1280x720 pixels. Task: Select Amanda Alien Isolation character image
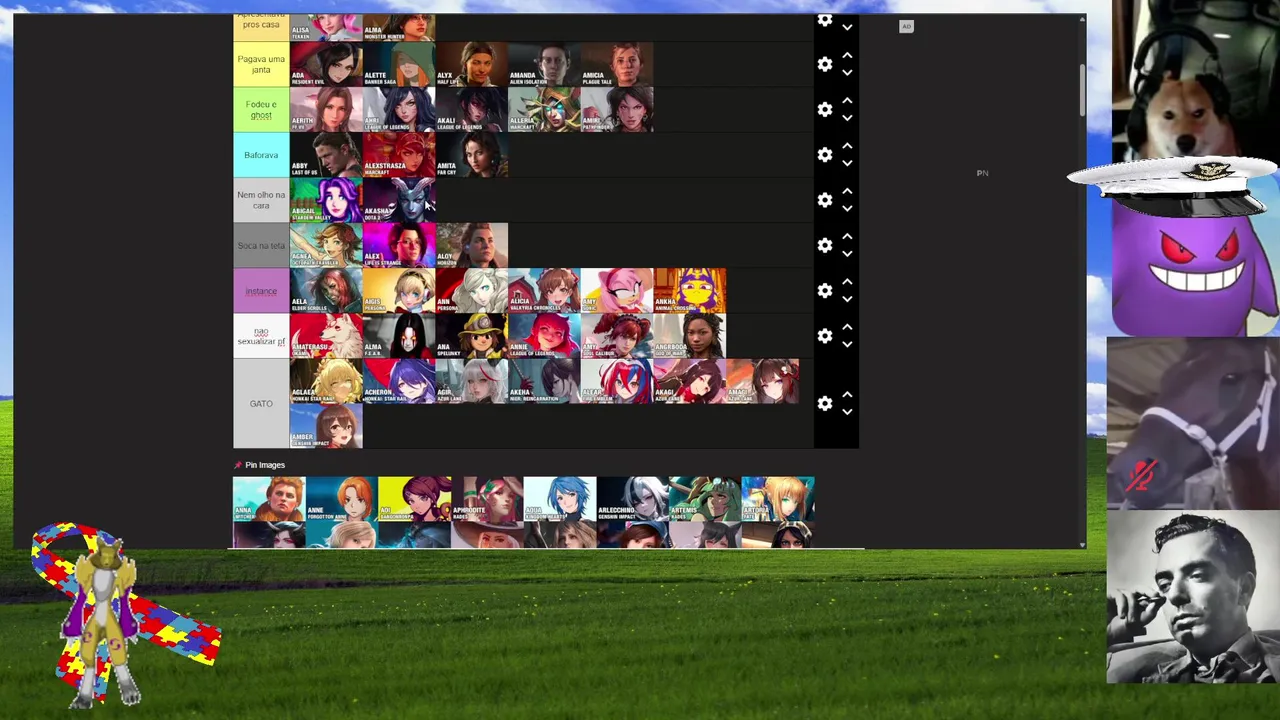pyautogui.click(x=544, y=64)
